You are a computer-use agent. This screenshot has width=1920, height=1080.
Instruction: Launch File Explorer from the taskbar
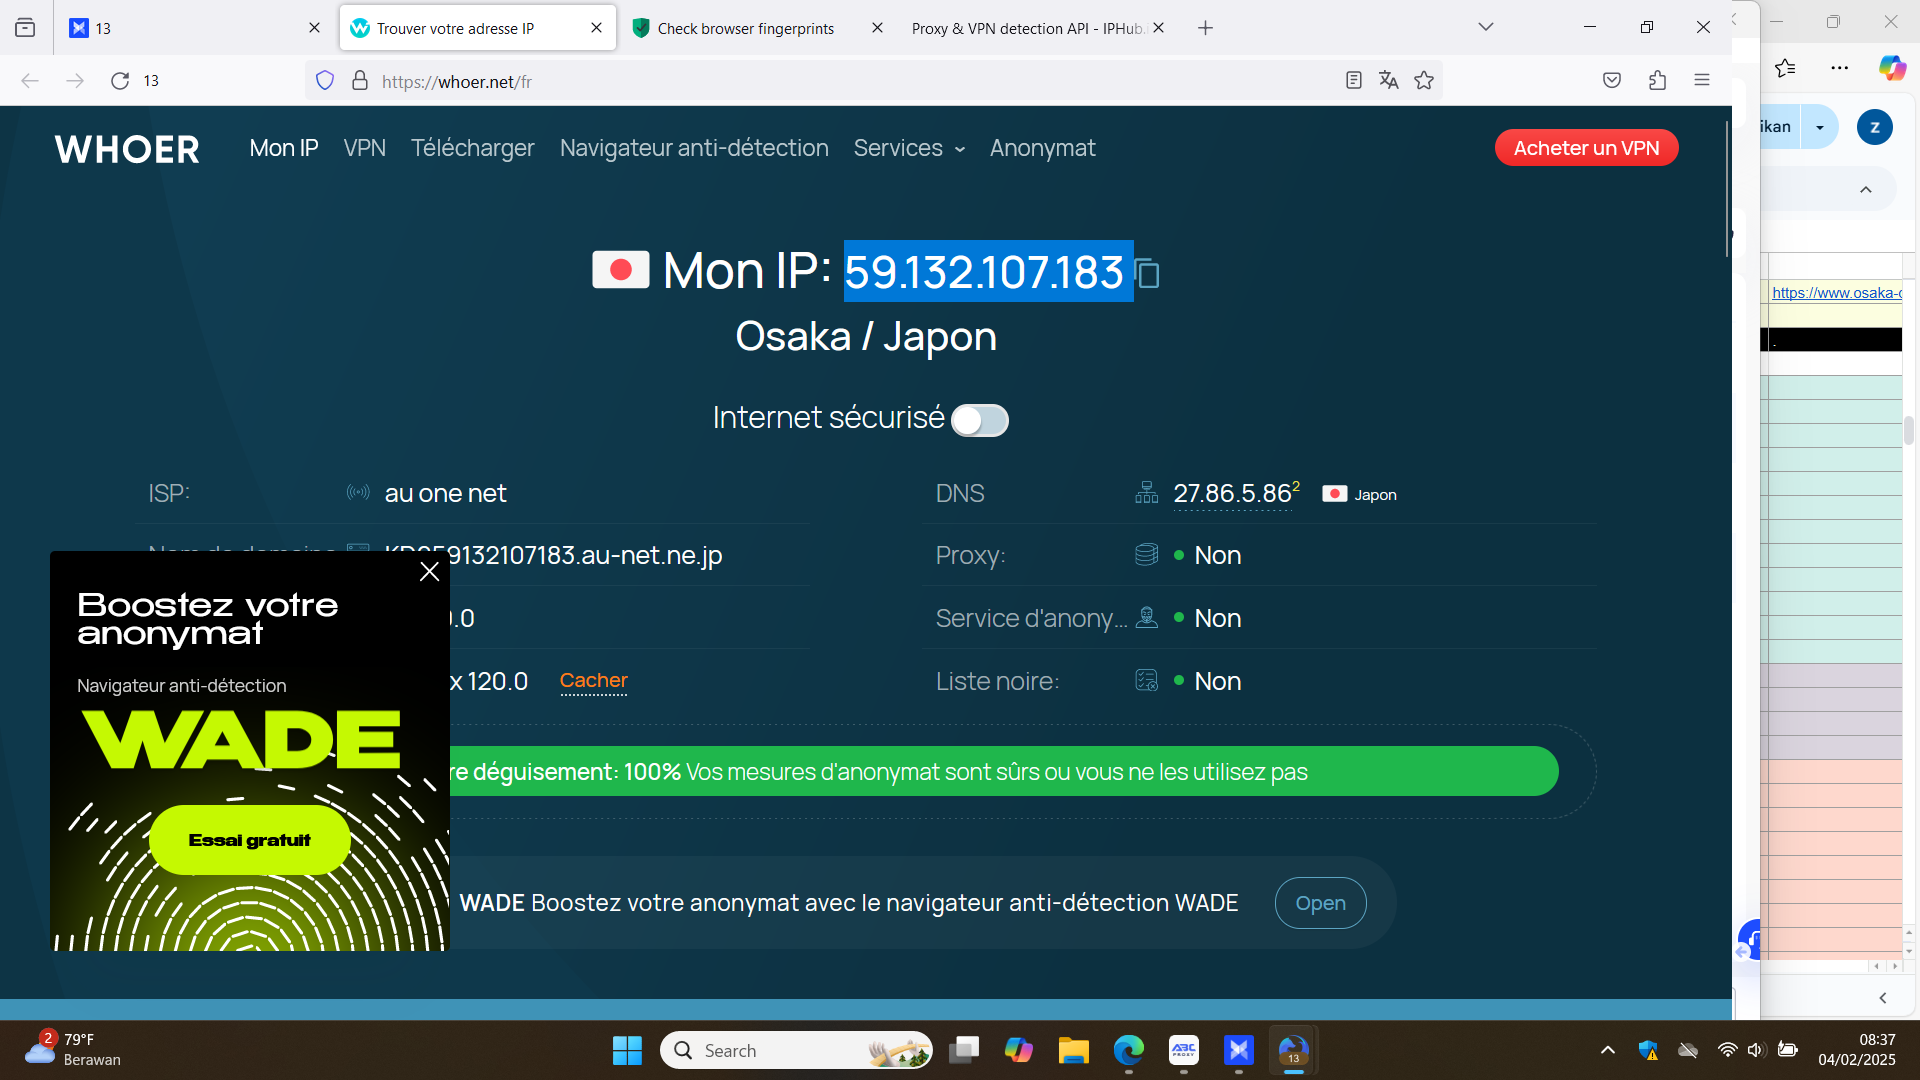tap(1074, 1051)
